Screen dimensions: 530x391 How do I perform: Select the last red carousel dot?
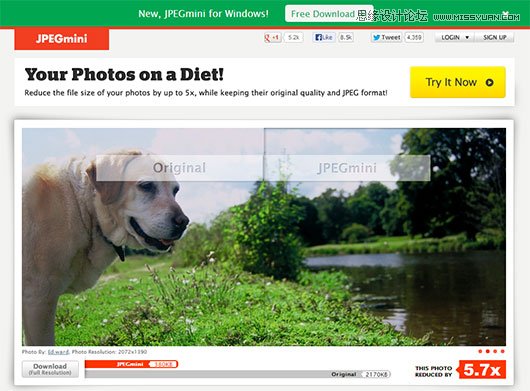[x=503, y=351]
